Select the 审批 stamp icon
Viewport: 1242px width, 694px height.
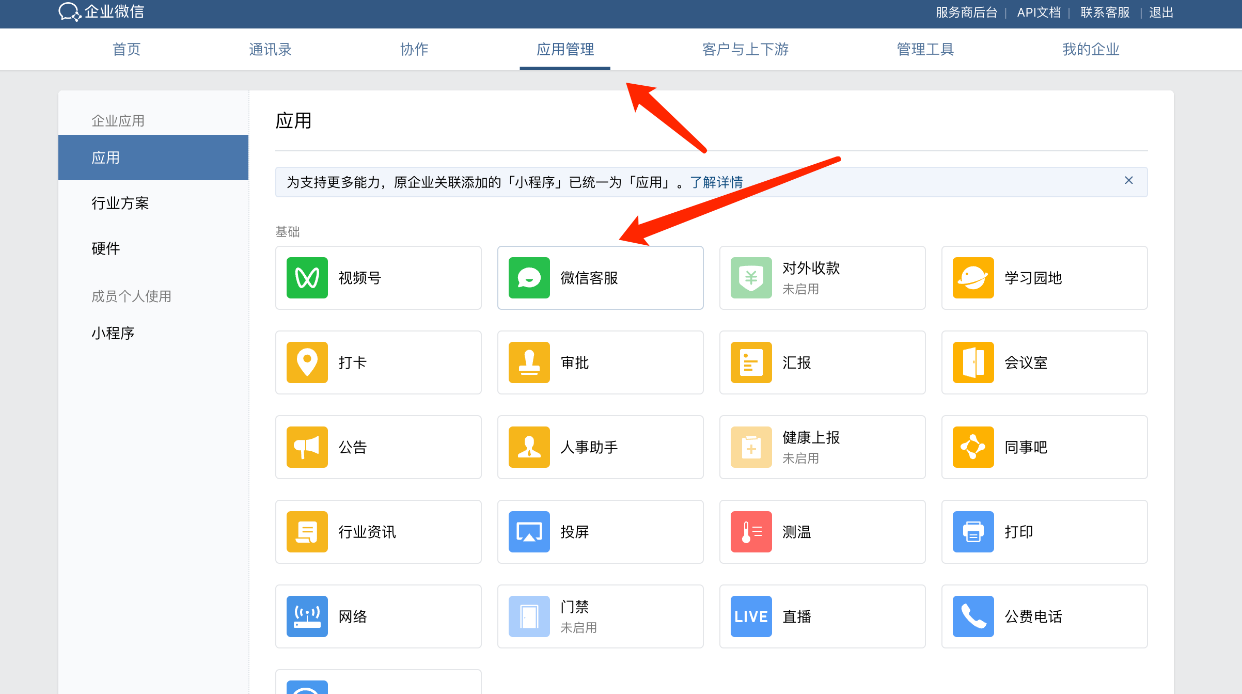529,363
